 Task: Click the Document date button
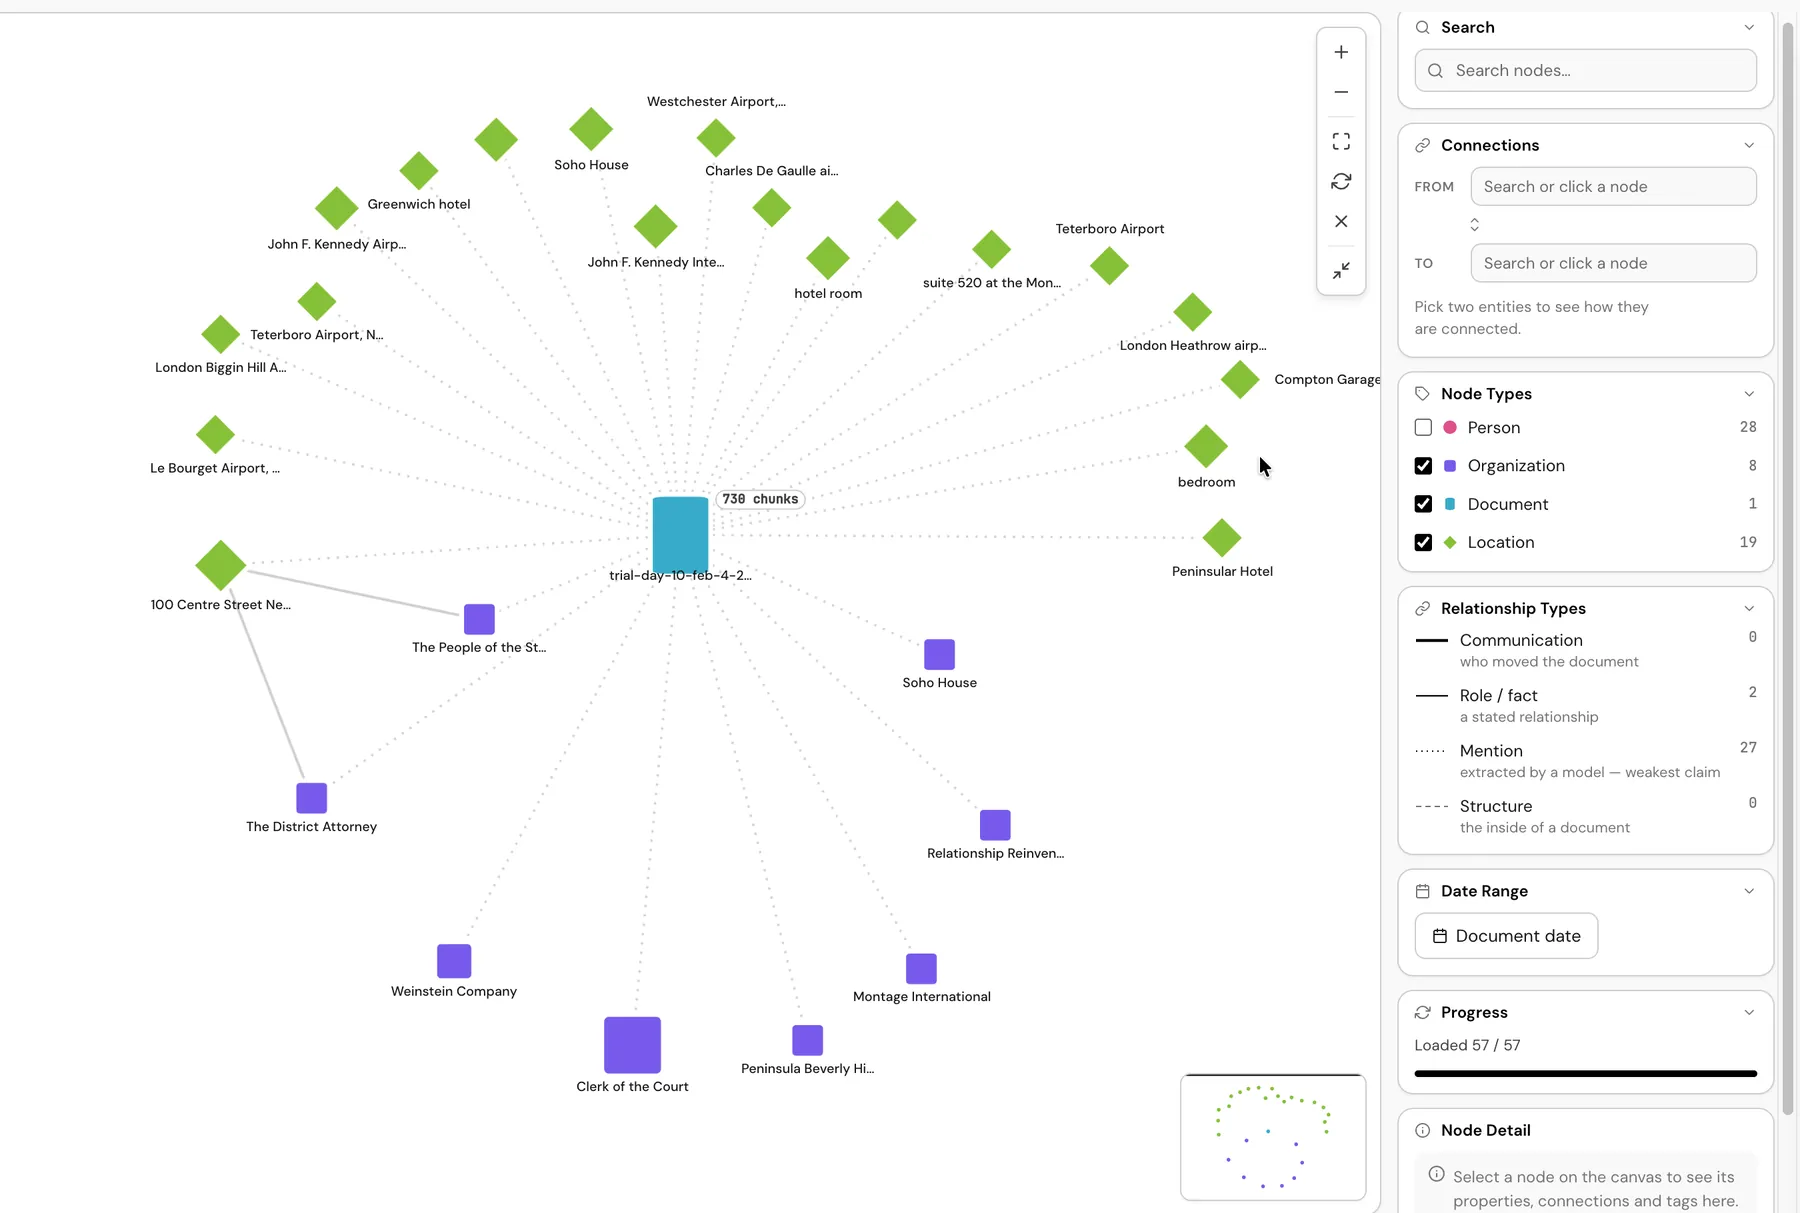click(x=1506, y=936)
